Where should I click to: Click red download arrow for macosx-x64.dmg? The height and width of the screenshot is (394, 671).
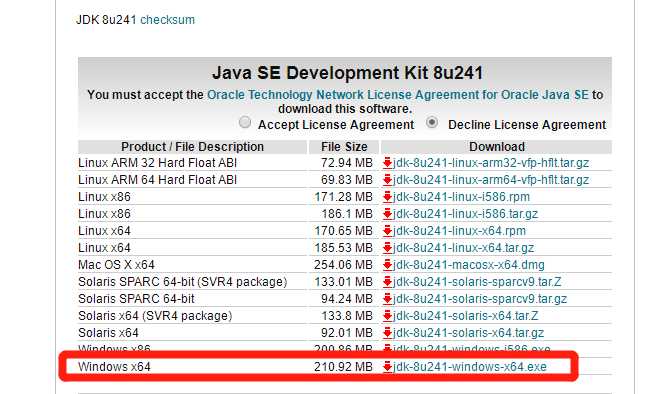pos(387,265)
